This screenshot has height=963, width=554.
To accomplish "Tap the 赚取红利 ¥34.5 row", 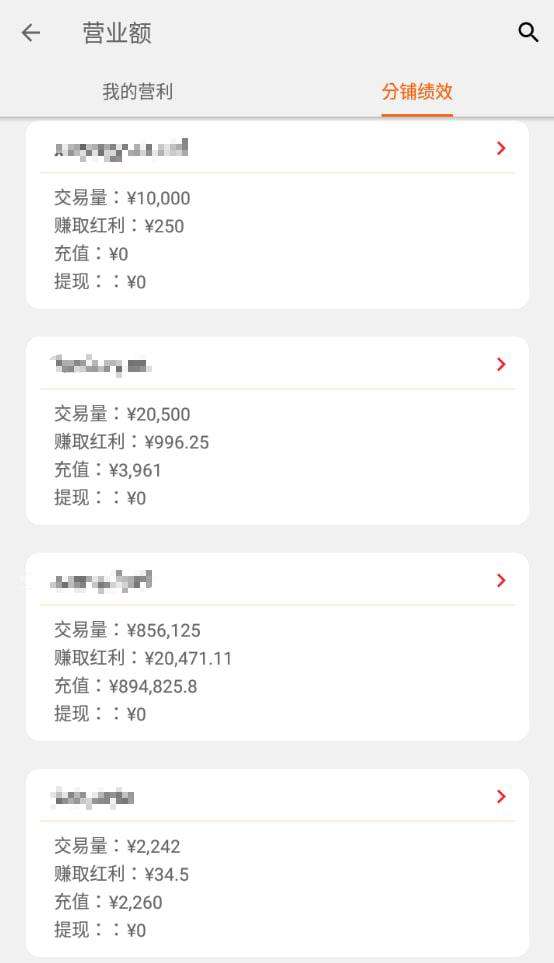I will tap(122, 874).
